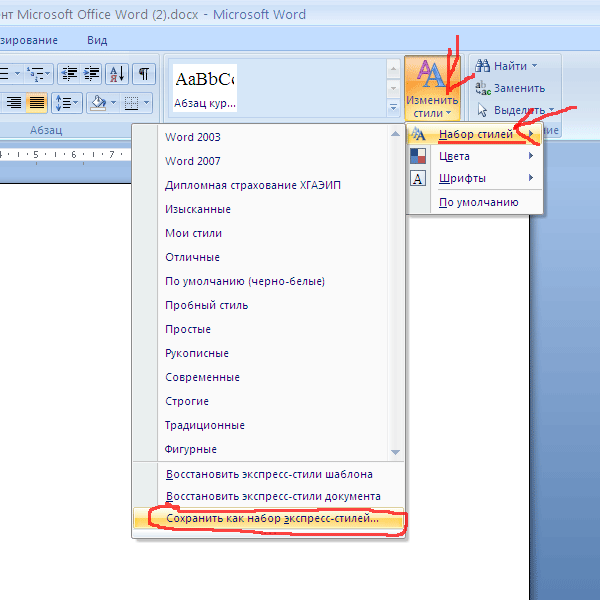Toggle show paragraph marks (¶)
The width and height of the screenshot is (600, 600).
144,73
